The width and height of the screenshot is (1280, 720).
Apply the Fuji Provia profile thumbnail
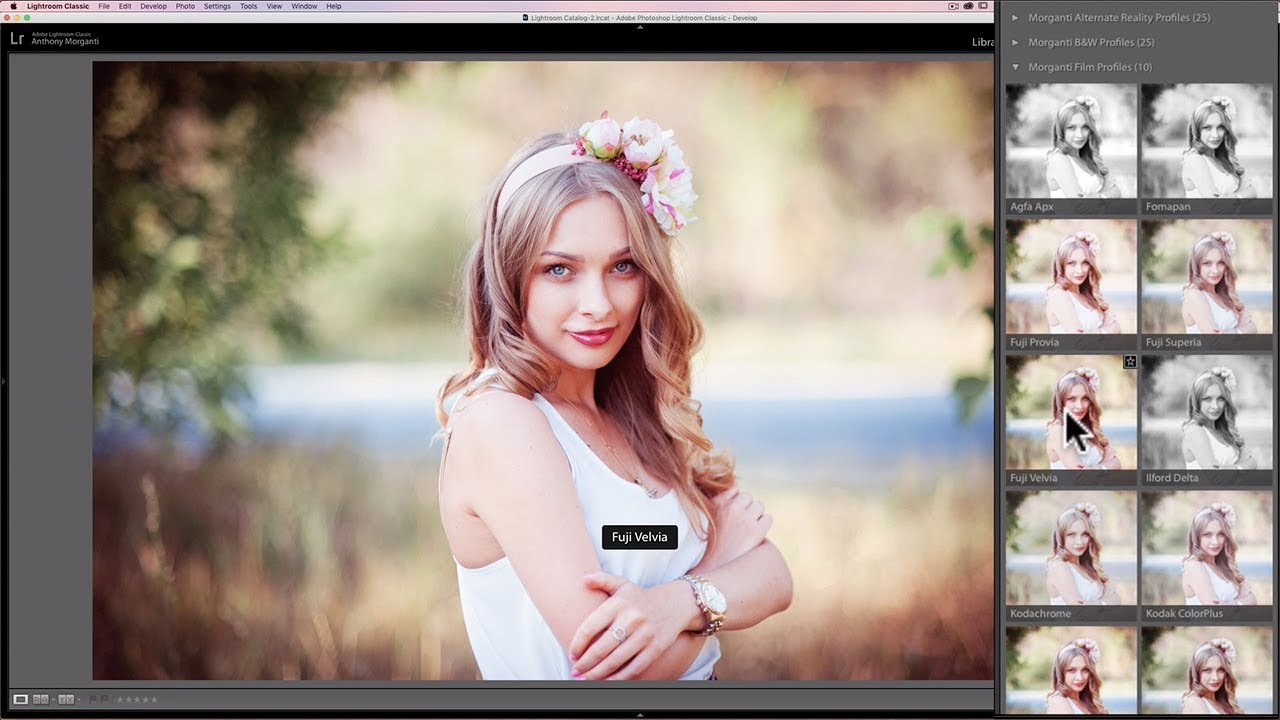tap(1071, 276)
